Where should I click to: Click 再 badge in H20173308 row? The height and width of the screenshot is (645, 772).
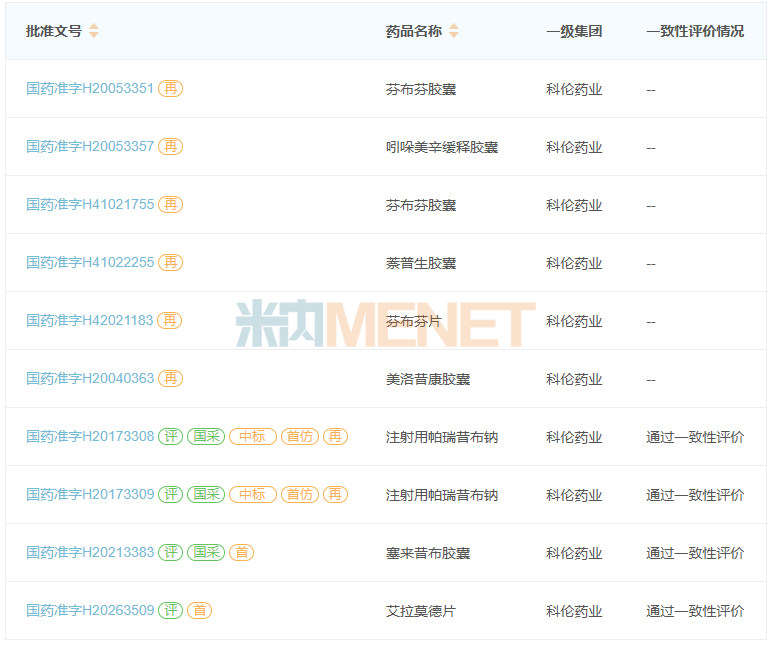point(335,437)
